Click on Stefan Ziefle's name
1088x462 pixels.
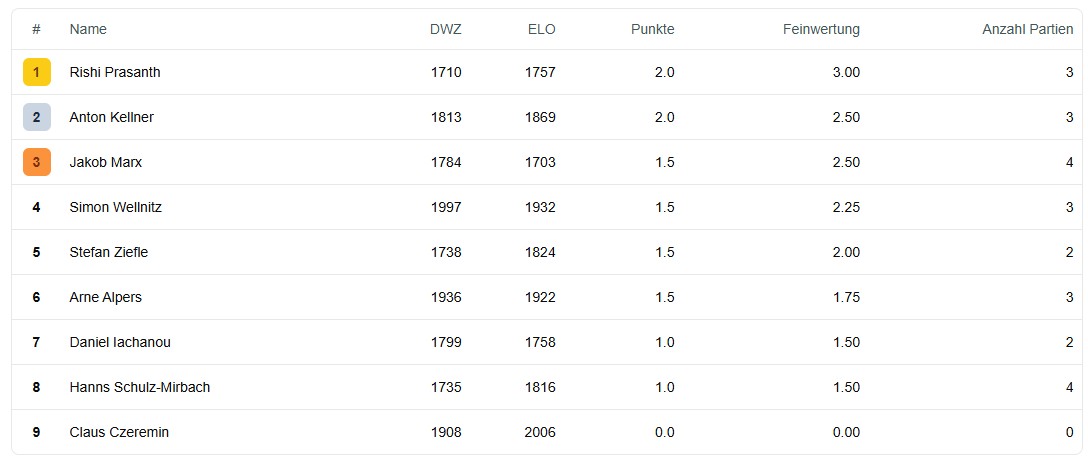(x=108, y=252)
